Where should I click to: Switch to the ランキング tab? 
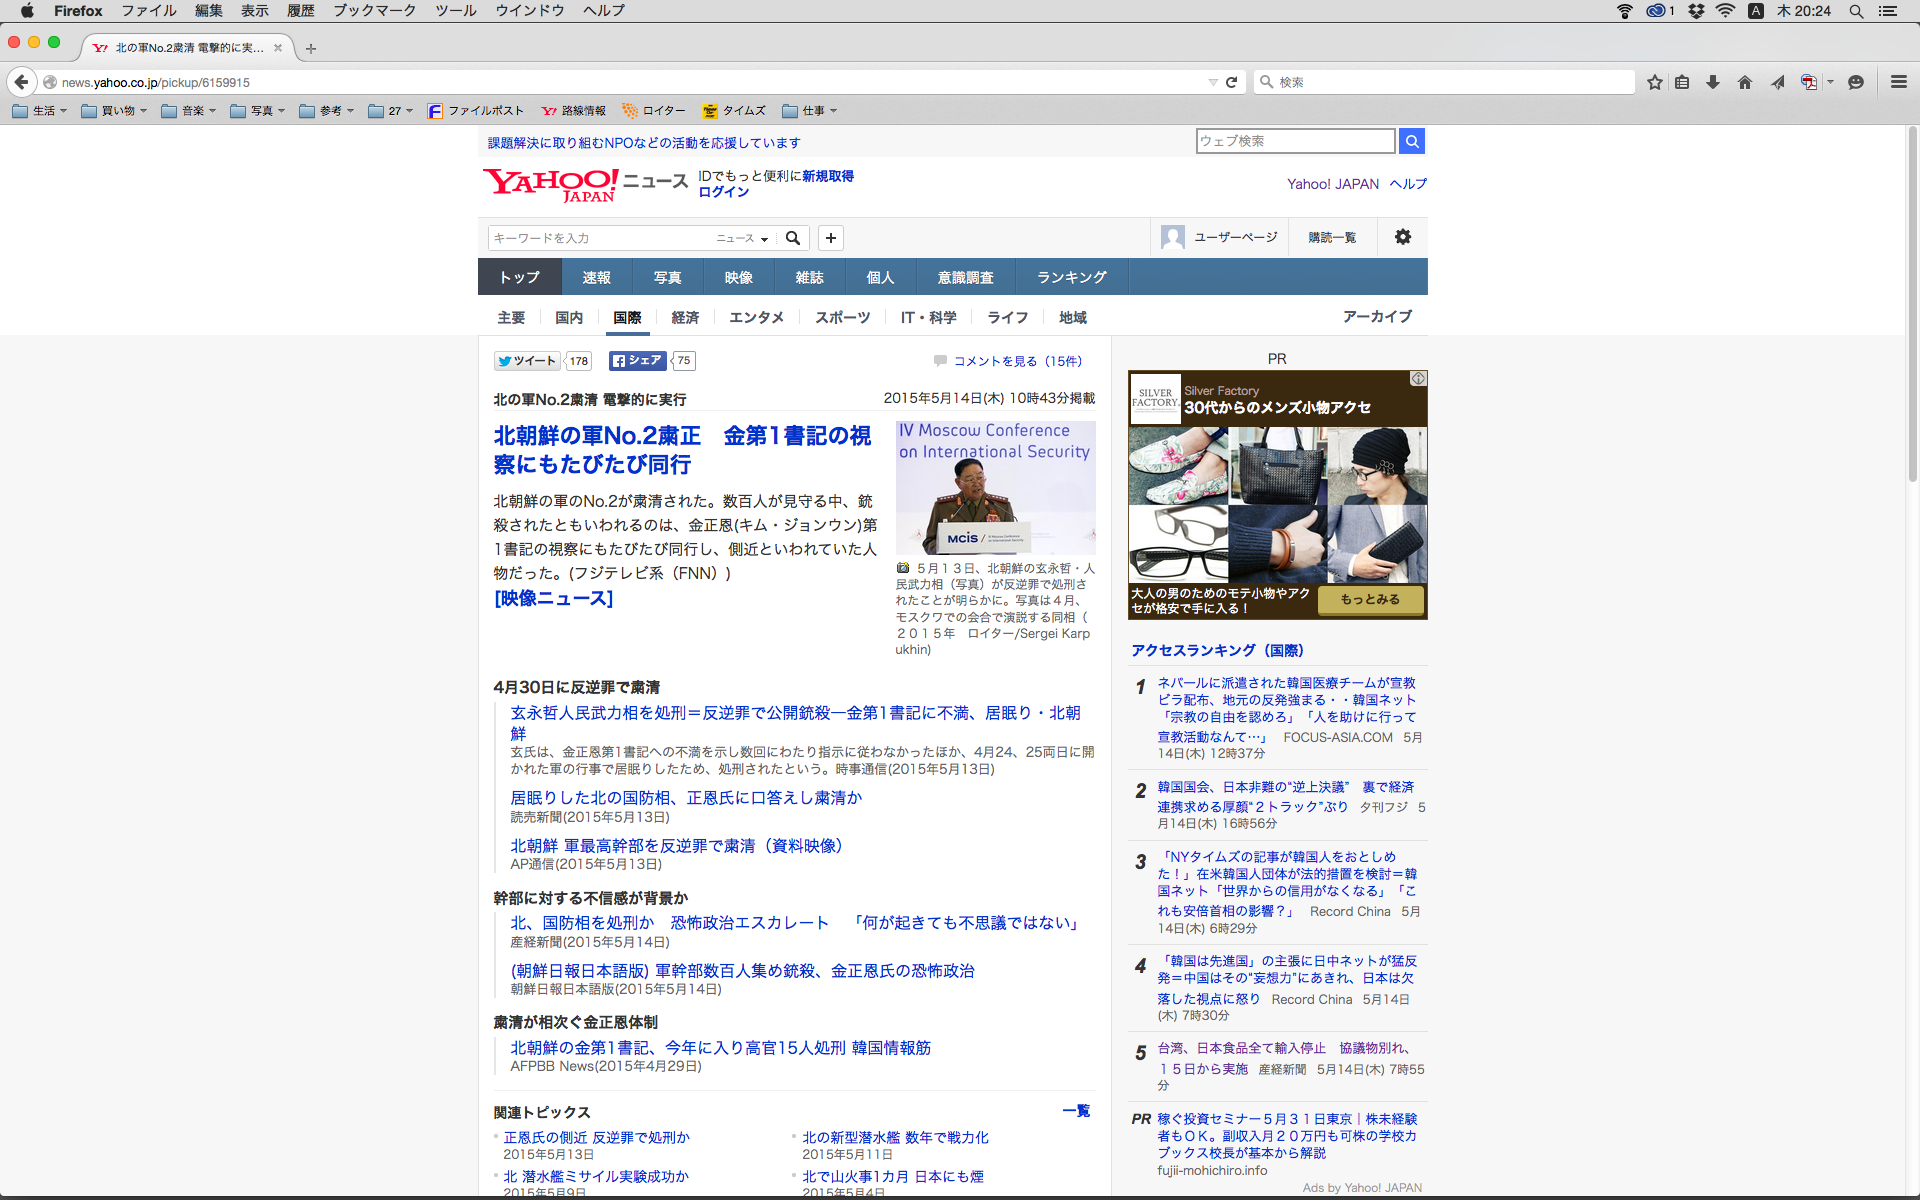(1071, 277)
